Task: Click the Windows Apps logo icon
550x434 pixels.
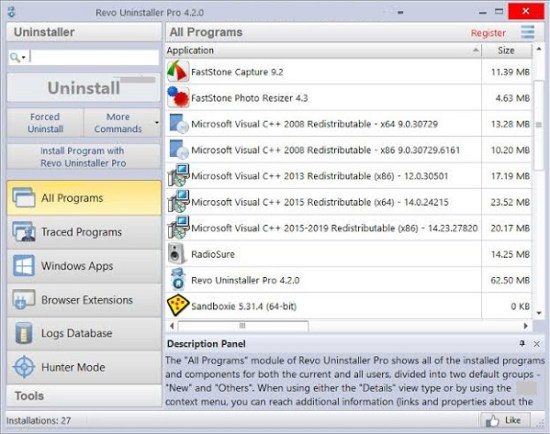Action: pyautogui.click(x=24, y=266)
